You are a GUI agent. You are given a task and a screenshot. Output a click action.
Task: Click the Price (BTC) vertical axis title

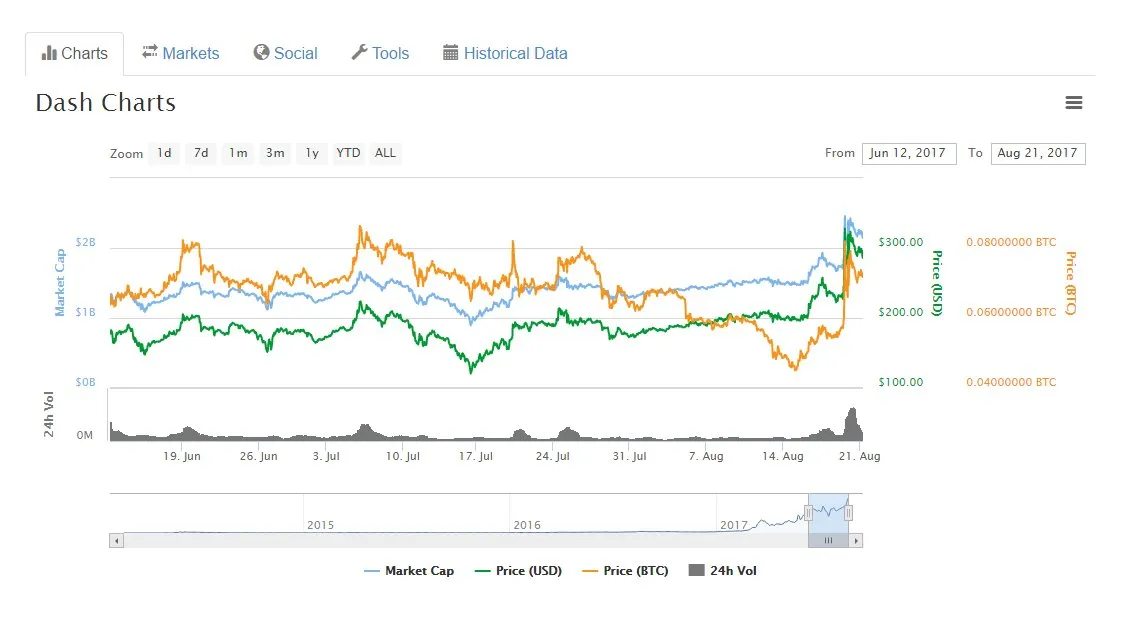(x=1070, y=283)
